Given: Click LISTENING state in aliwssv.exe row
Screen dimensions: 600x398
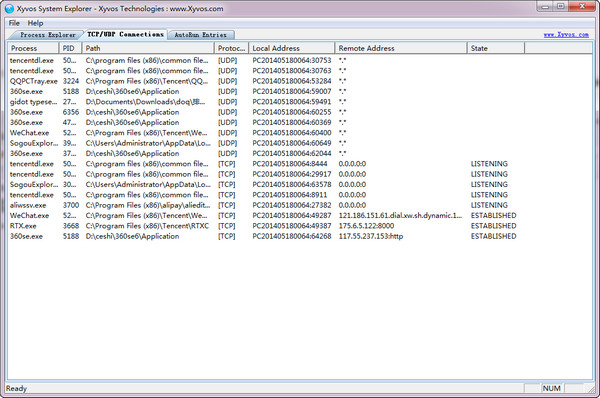Looking at the screenshot, I should 489,205.
